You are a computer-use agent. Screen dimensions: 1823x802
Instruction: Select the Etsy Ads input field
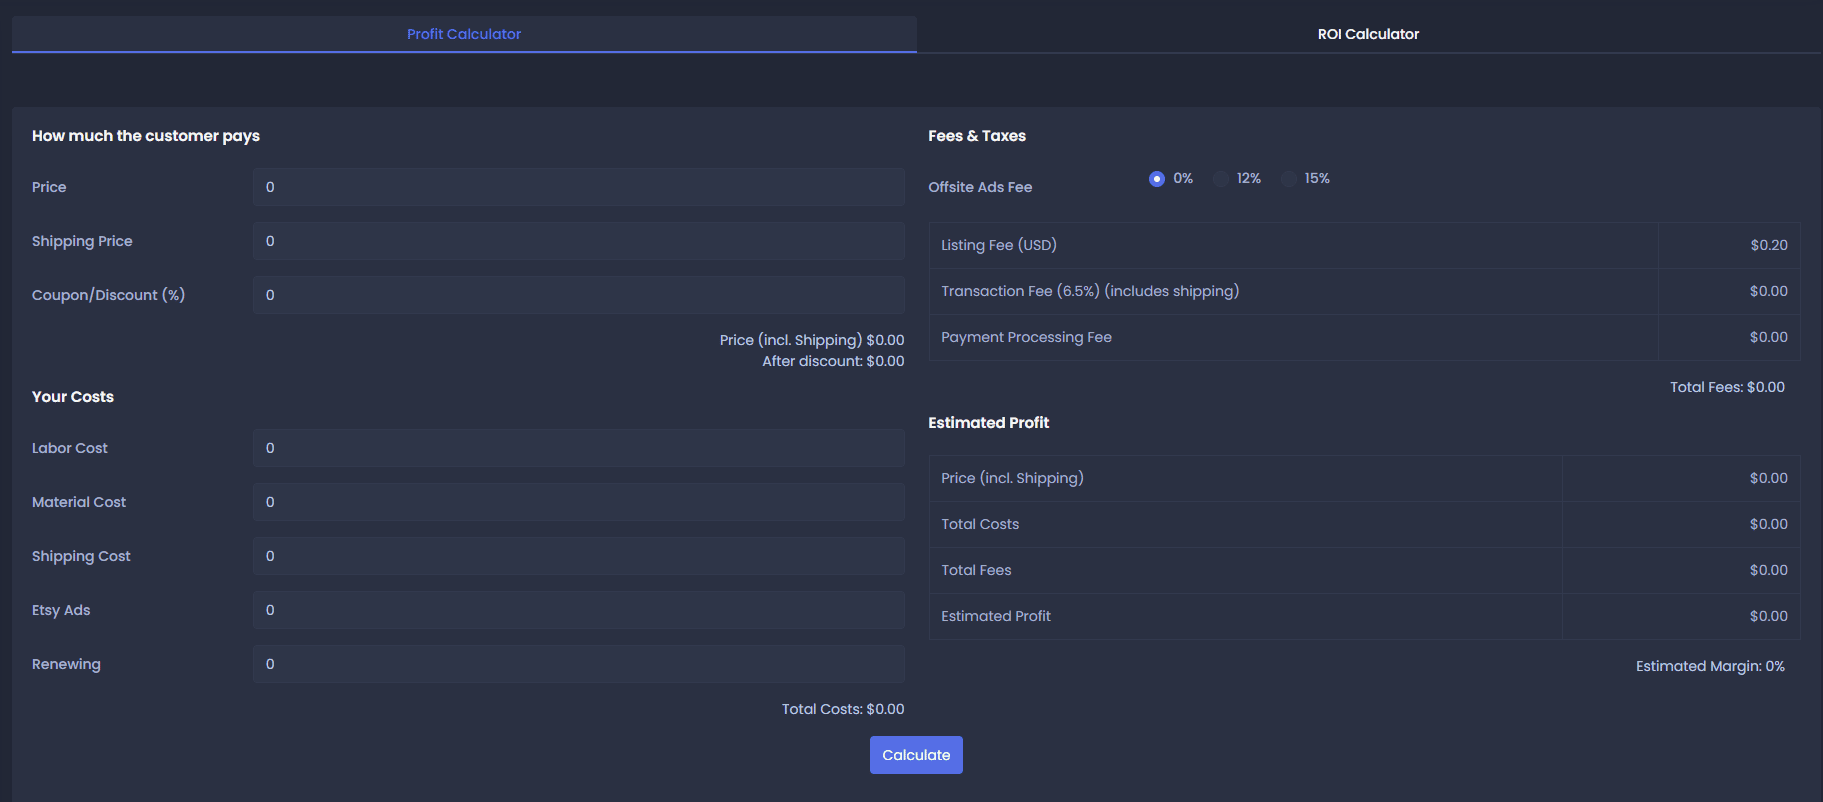tap(579, 610)
